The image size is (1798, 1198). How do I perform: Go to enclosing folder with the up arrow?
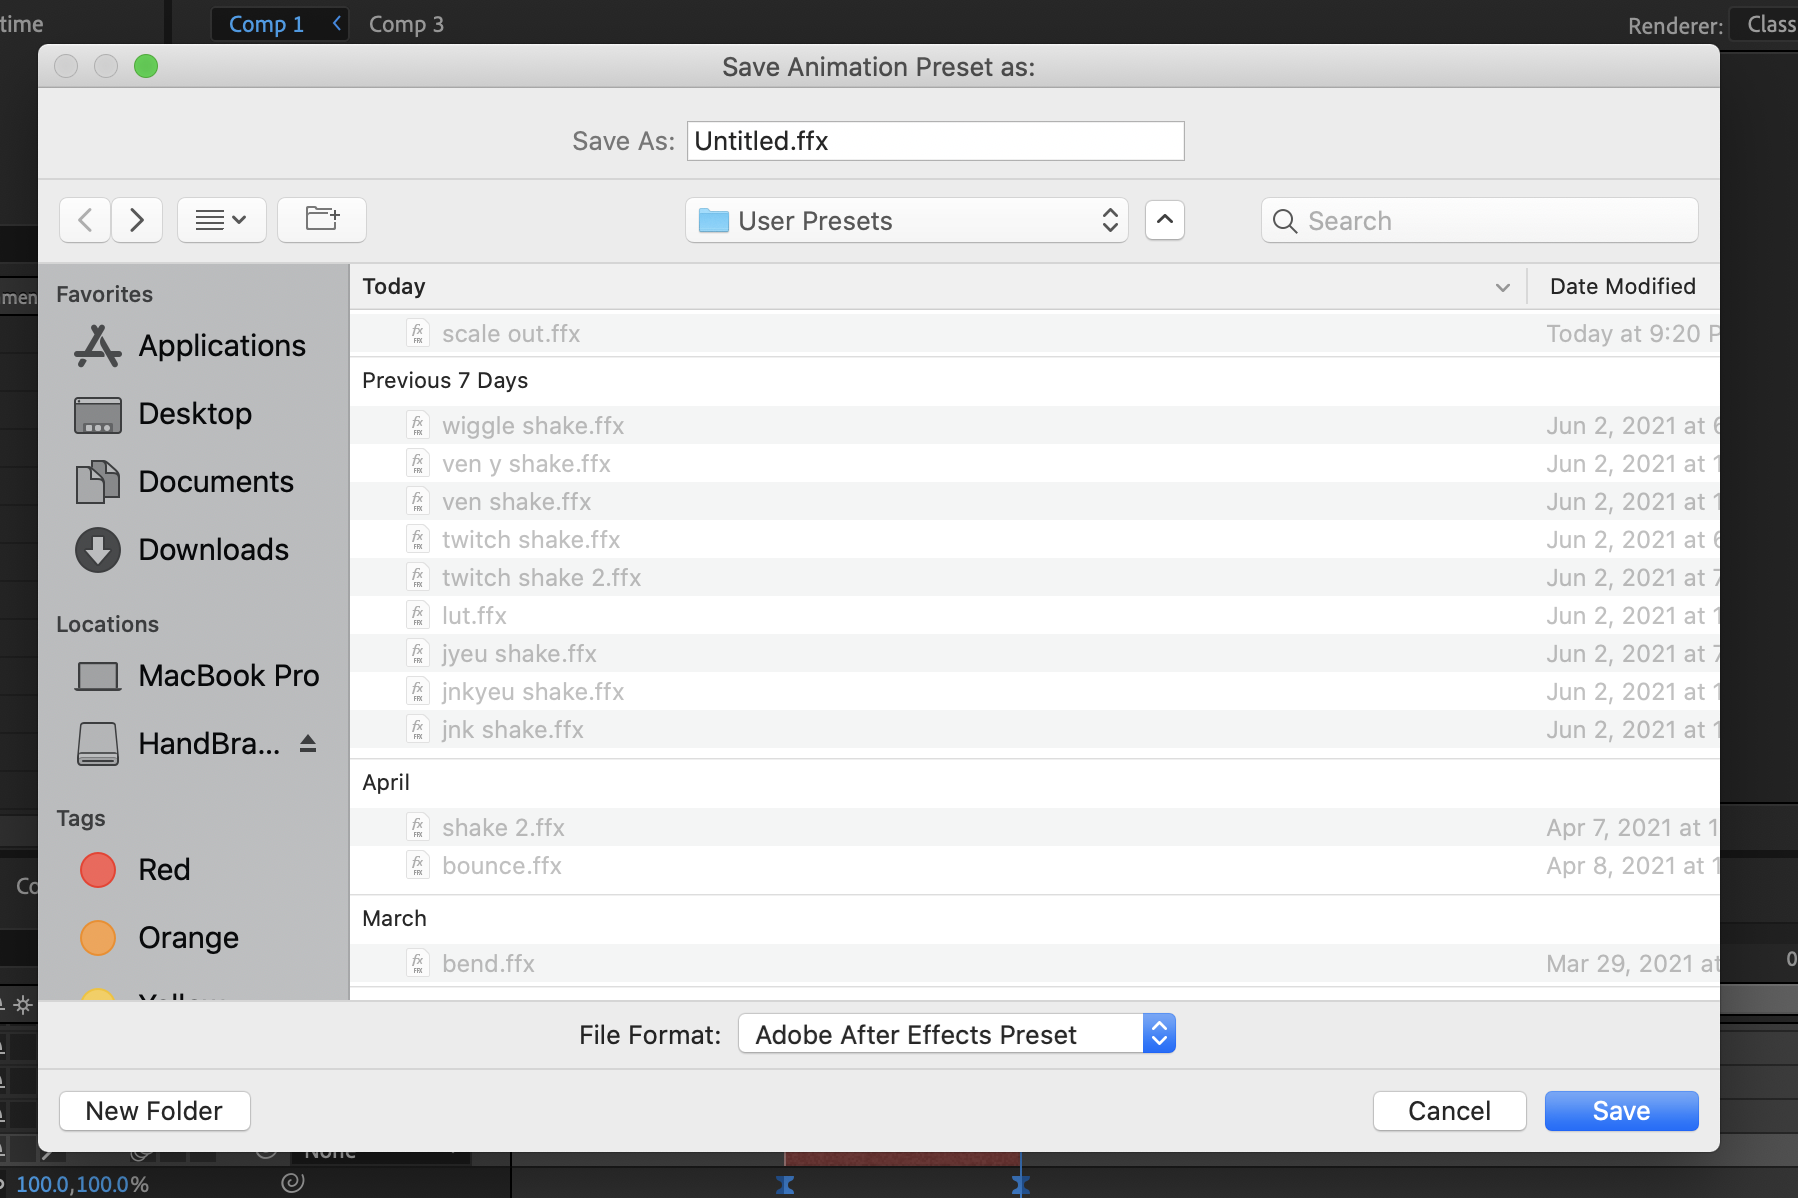point(1164,220)
